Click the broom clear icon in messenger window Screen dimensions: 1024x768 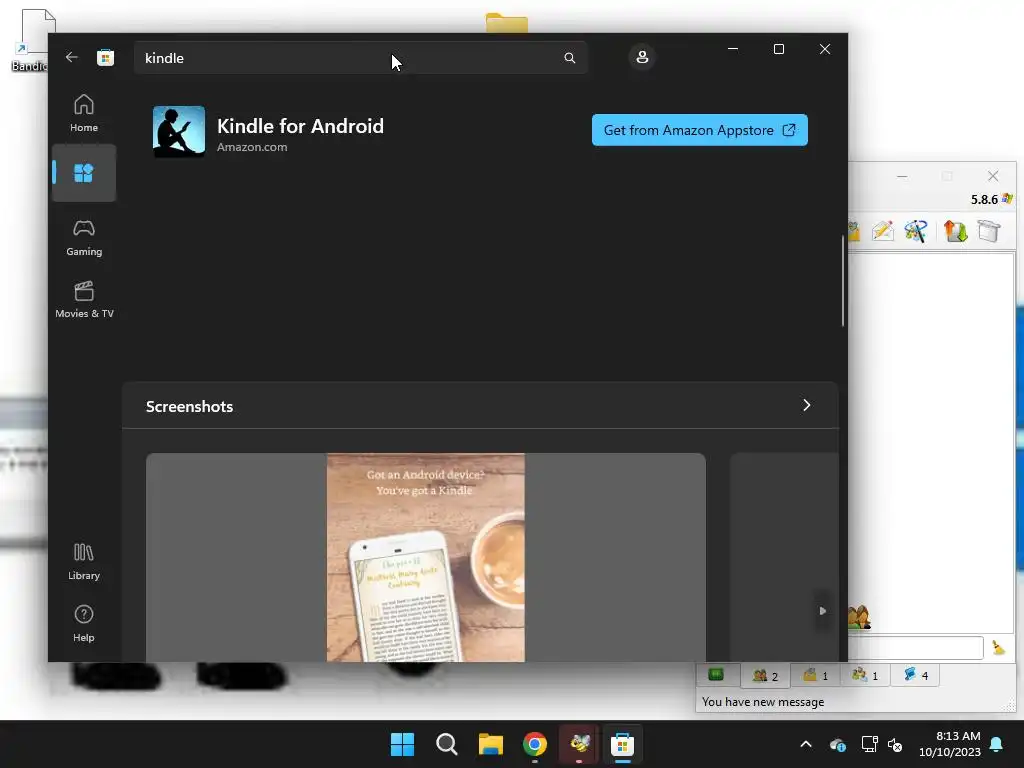pyautogui.click(x=999, y=647)
